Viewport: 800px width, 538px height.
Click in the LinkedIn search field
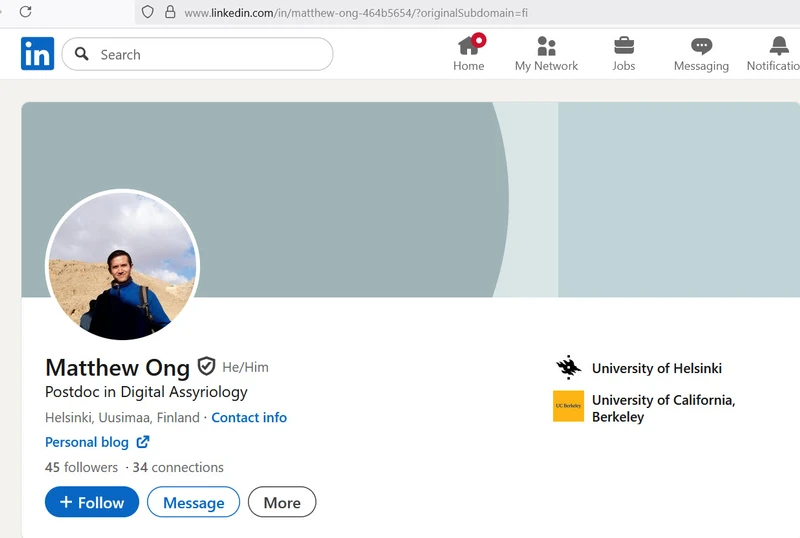point(210,54)
